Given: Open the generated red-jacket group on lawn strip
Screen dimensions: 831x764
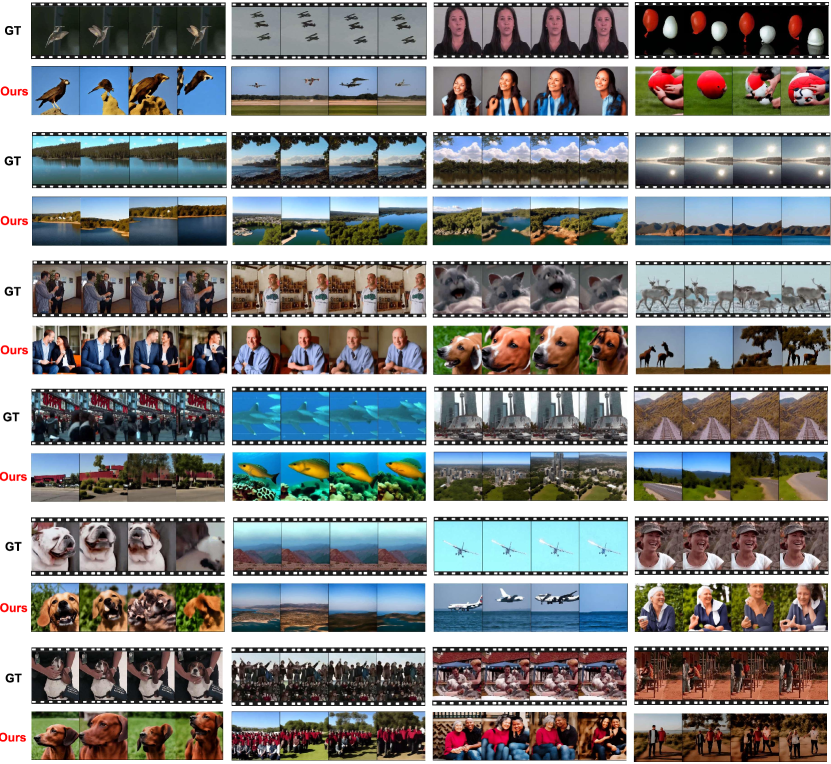Looking at the screenshot, I should 328,736.
